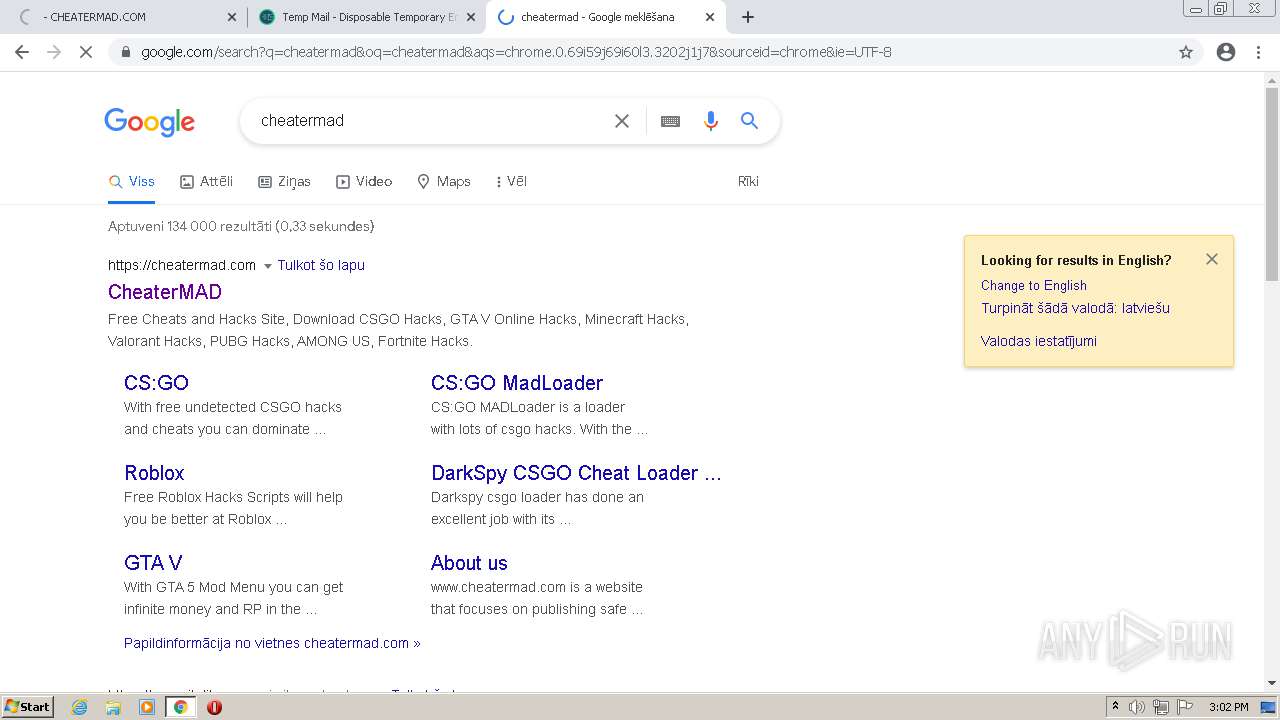The image size is (1280, 720).
Task: Click the volume speaker tray icon
Action: (1137, 707)
